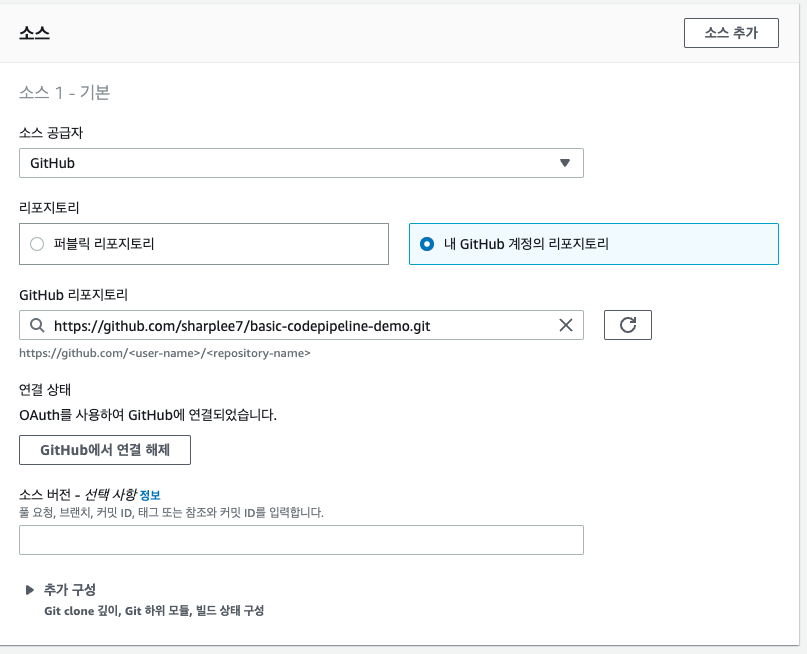Open the 소스 공급자 GitHub dropdown
The width and height of the screenshot is (807, 654).
[301, 163]
